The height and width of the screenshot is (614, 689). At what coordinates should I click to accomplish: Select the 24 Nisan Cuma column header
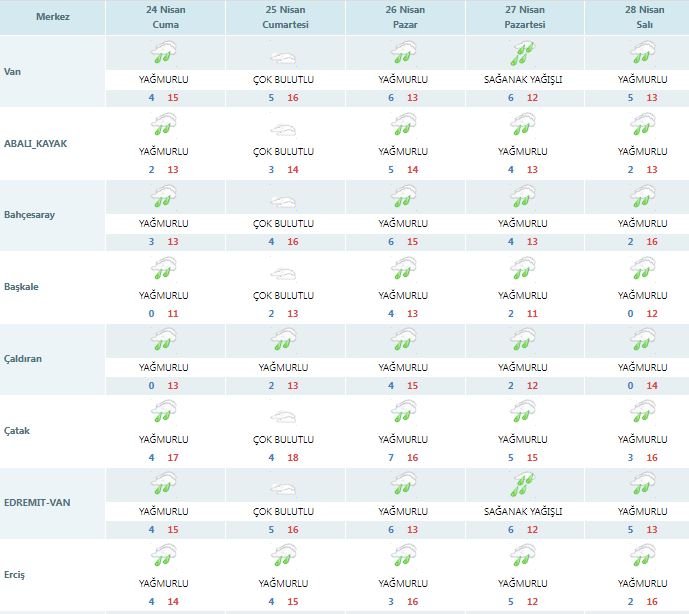click(164, 18)
